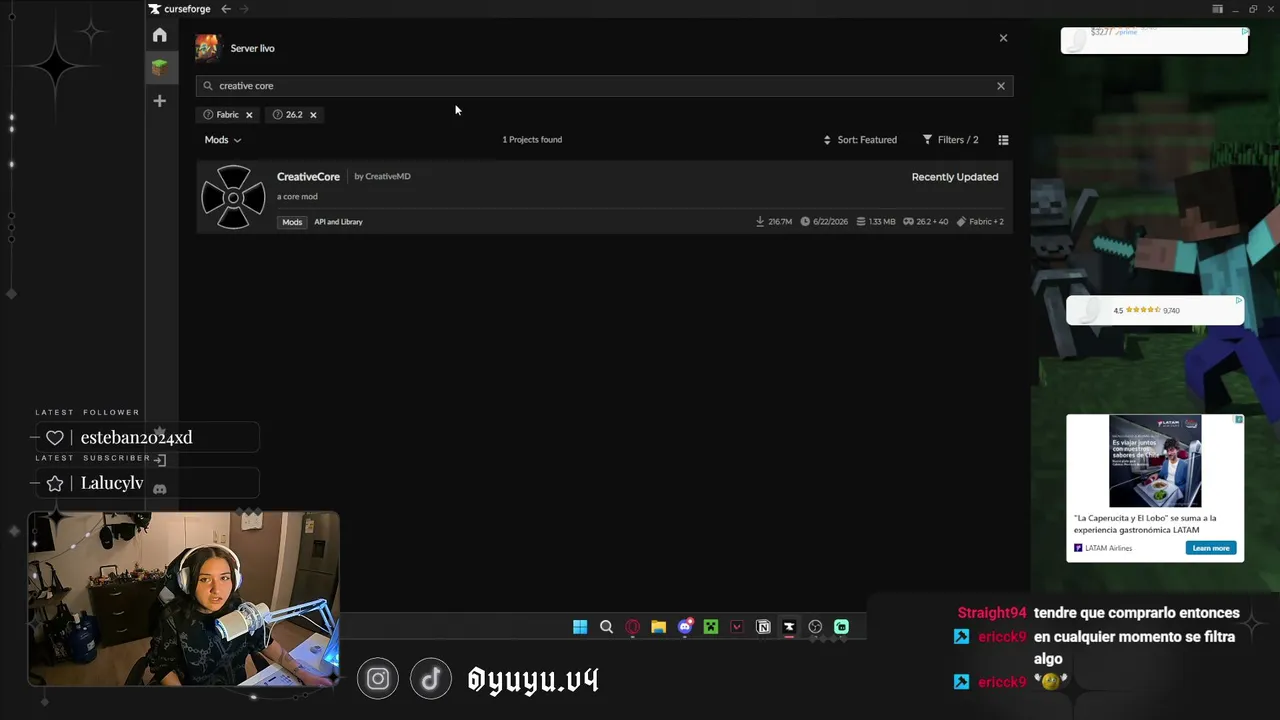
Task: Click the 216.7M downloads count
Action: point(774,222)
